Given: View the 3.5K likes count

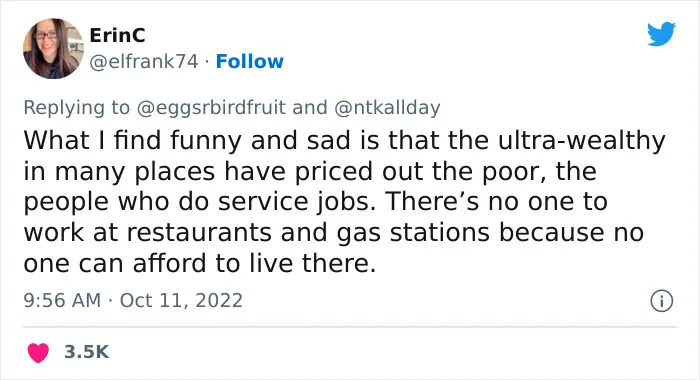Looking at the screenshot, I should [86, 352].
